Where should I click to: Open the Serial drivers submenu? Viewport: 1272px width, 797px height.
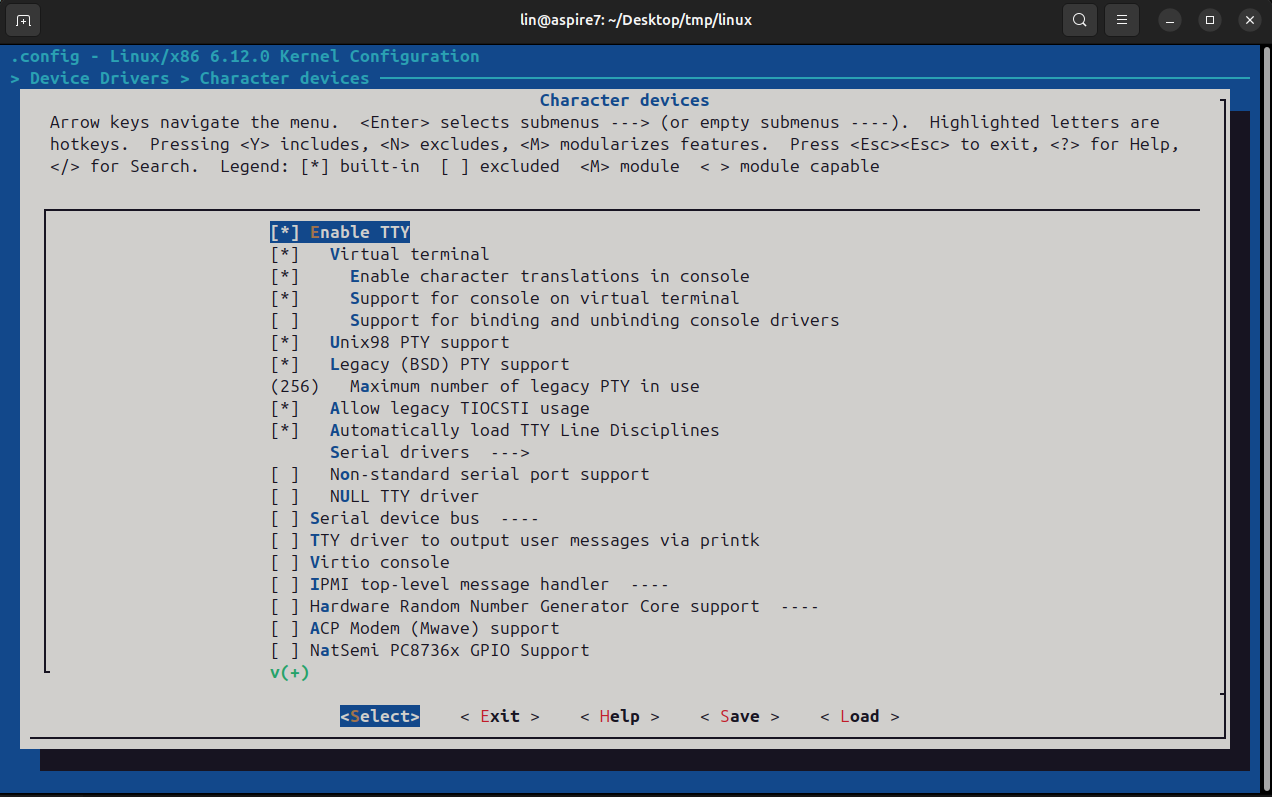coord(430,452)
